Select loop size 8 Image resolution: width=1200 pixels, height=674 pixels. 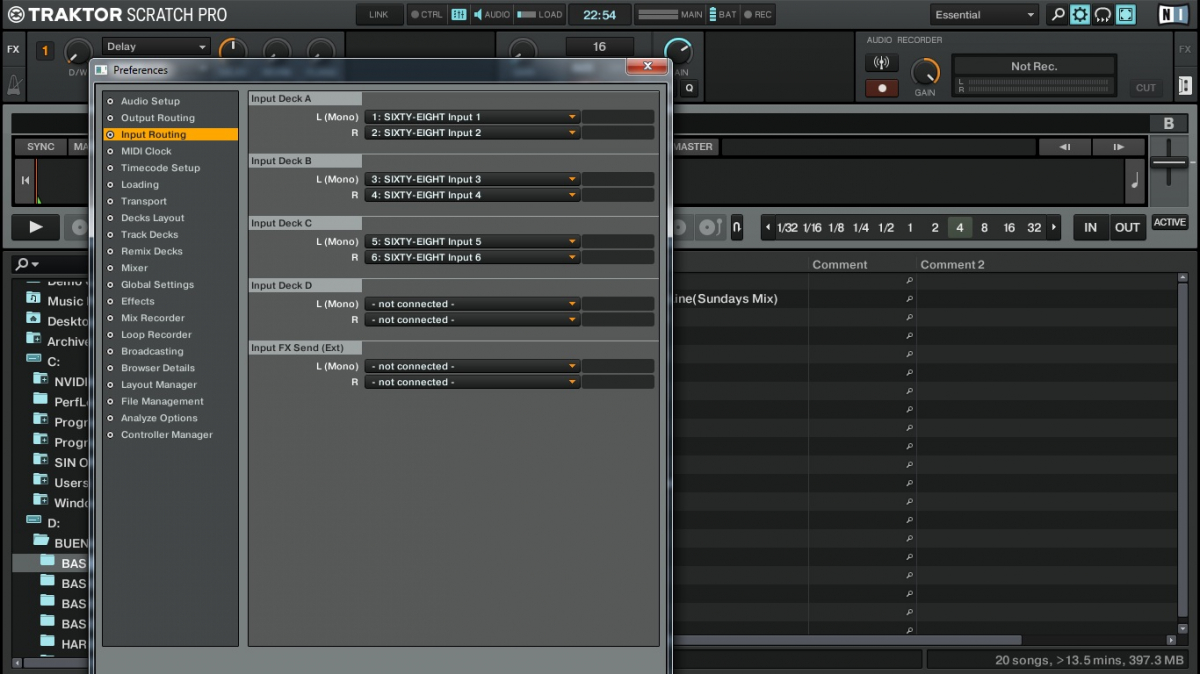(x=984, y=228)
